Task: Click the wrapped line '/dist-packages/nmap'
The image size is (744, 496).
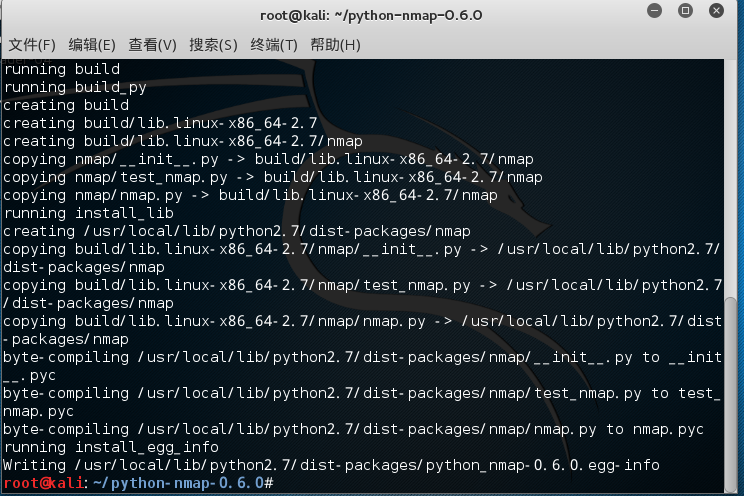Action: [x=88, y=303]
